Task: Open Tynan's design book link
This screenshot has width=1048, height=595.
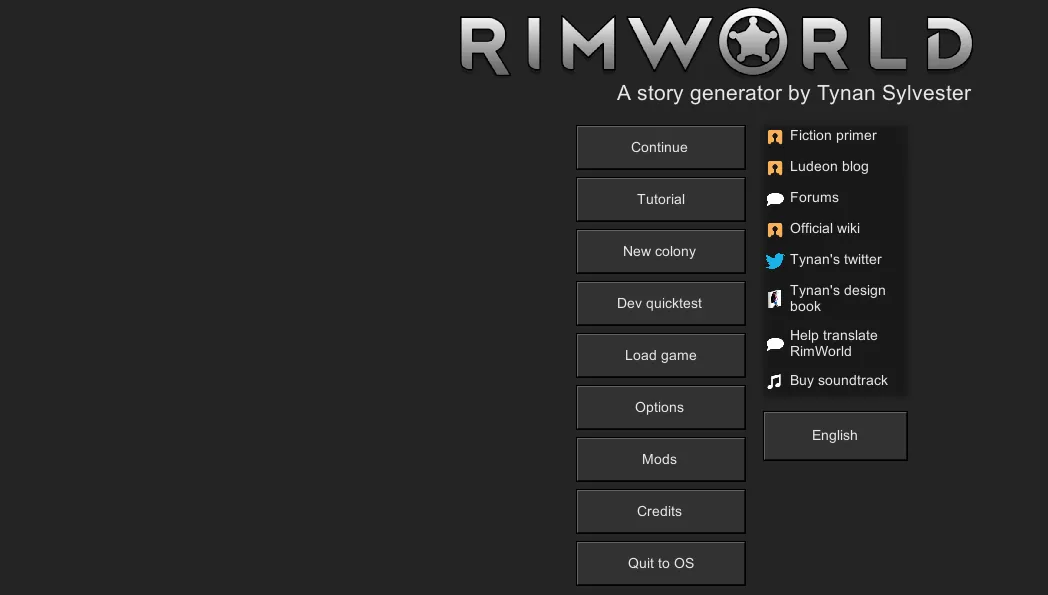Action: pos(837,298)
